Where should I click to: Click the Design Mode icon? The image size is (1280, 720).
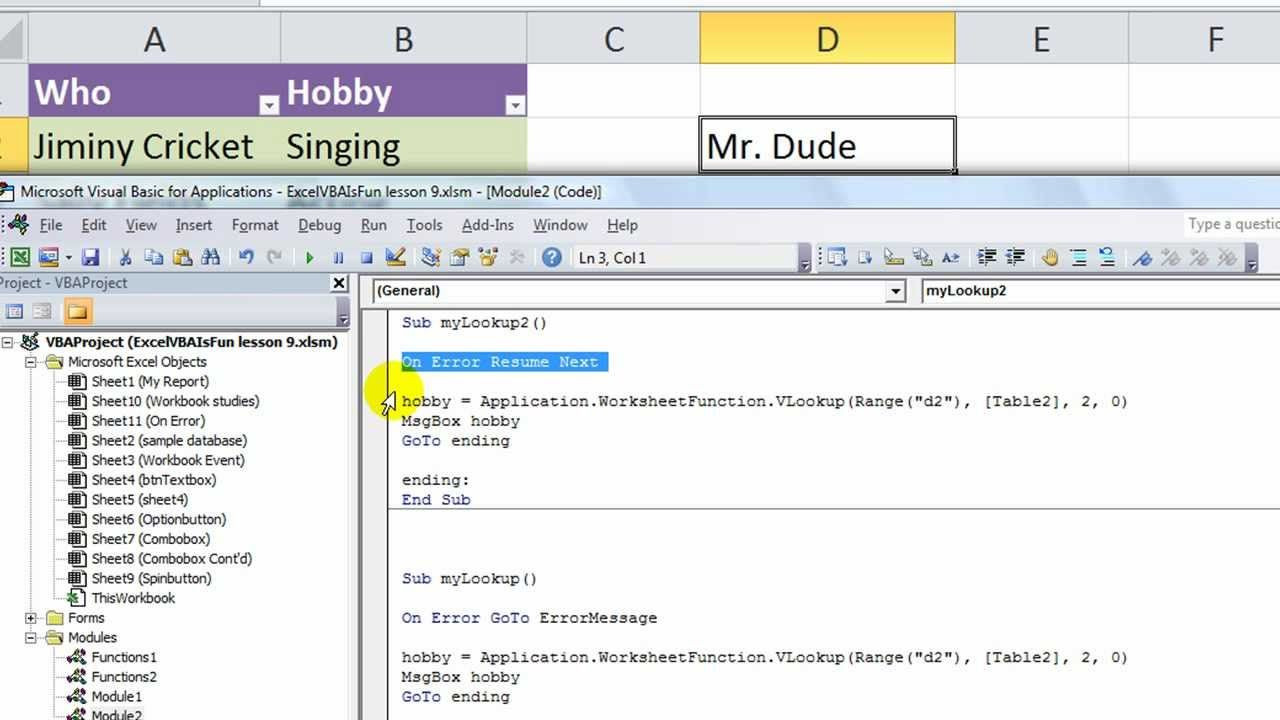tap(395, 257)
